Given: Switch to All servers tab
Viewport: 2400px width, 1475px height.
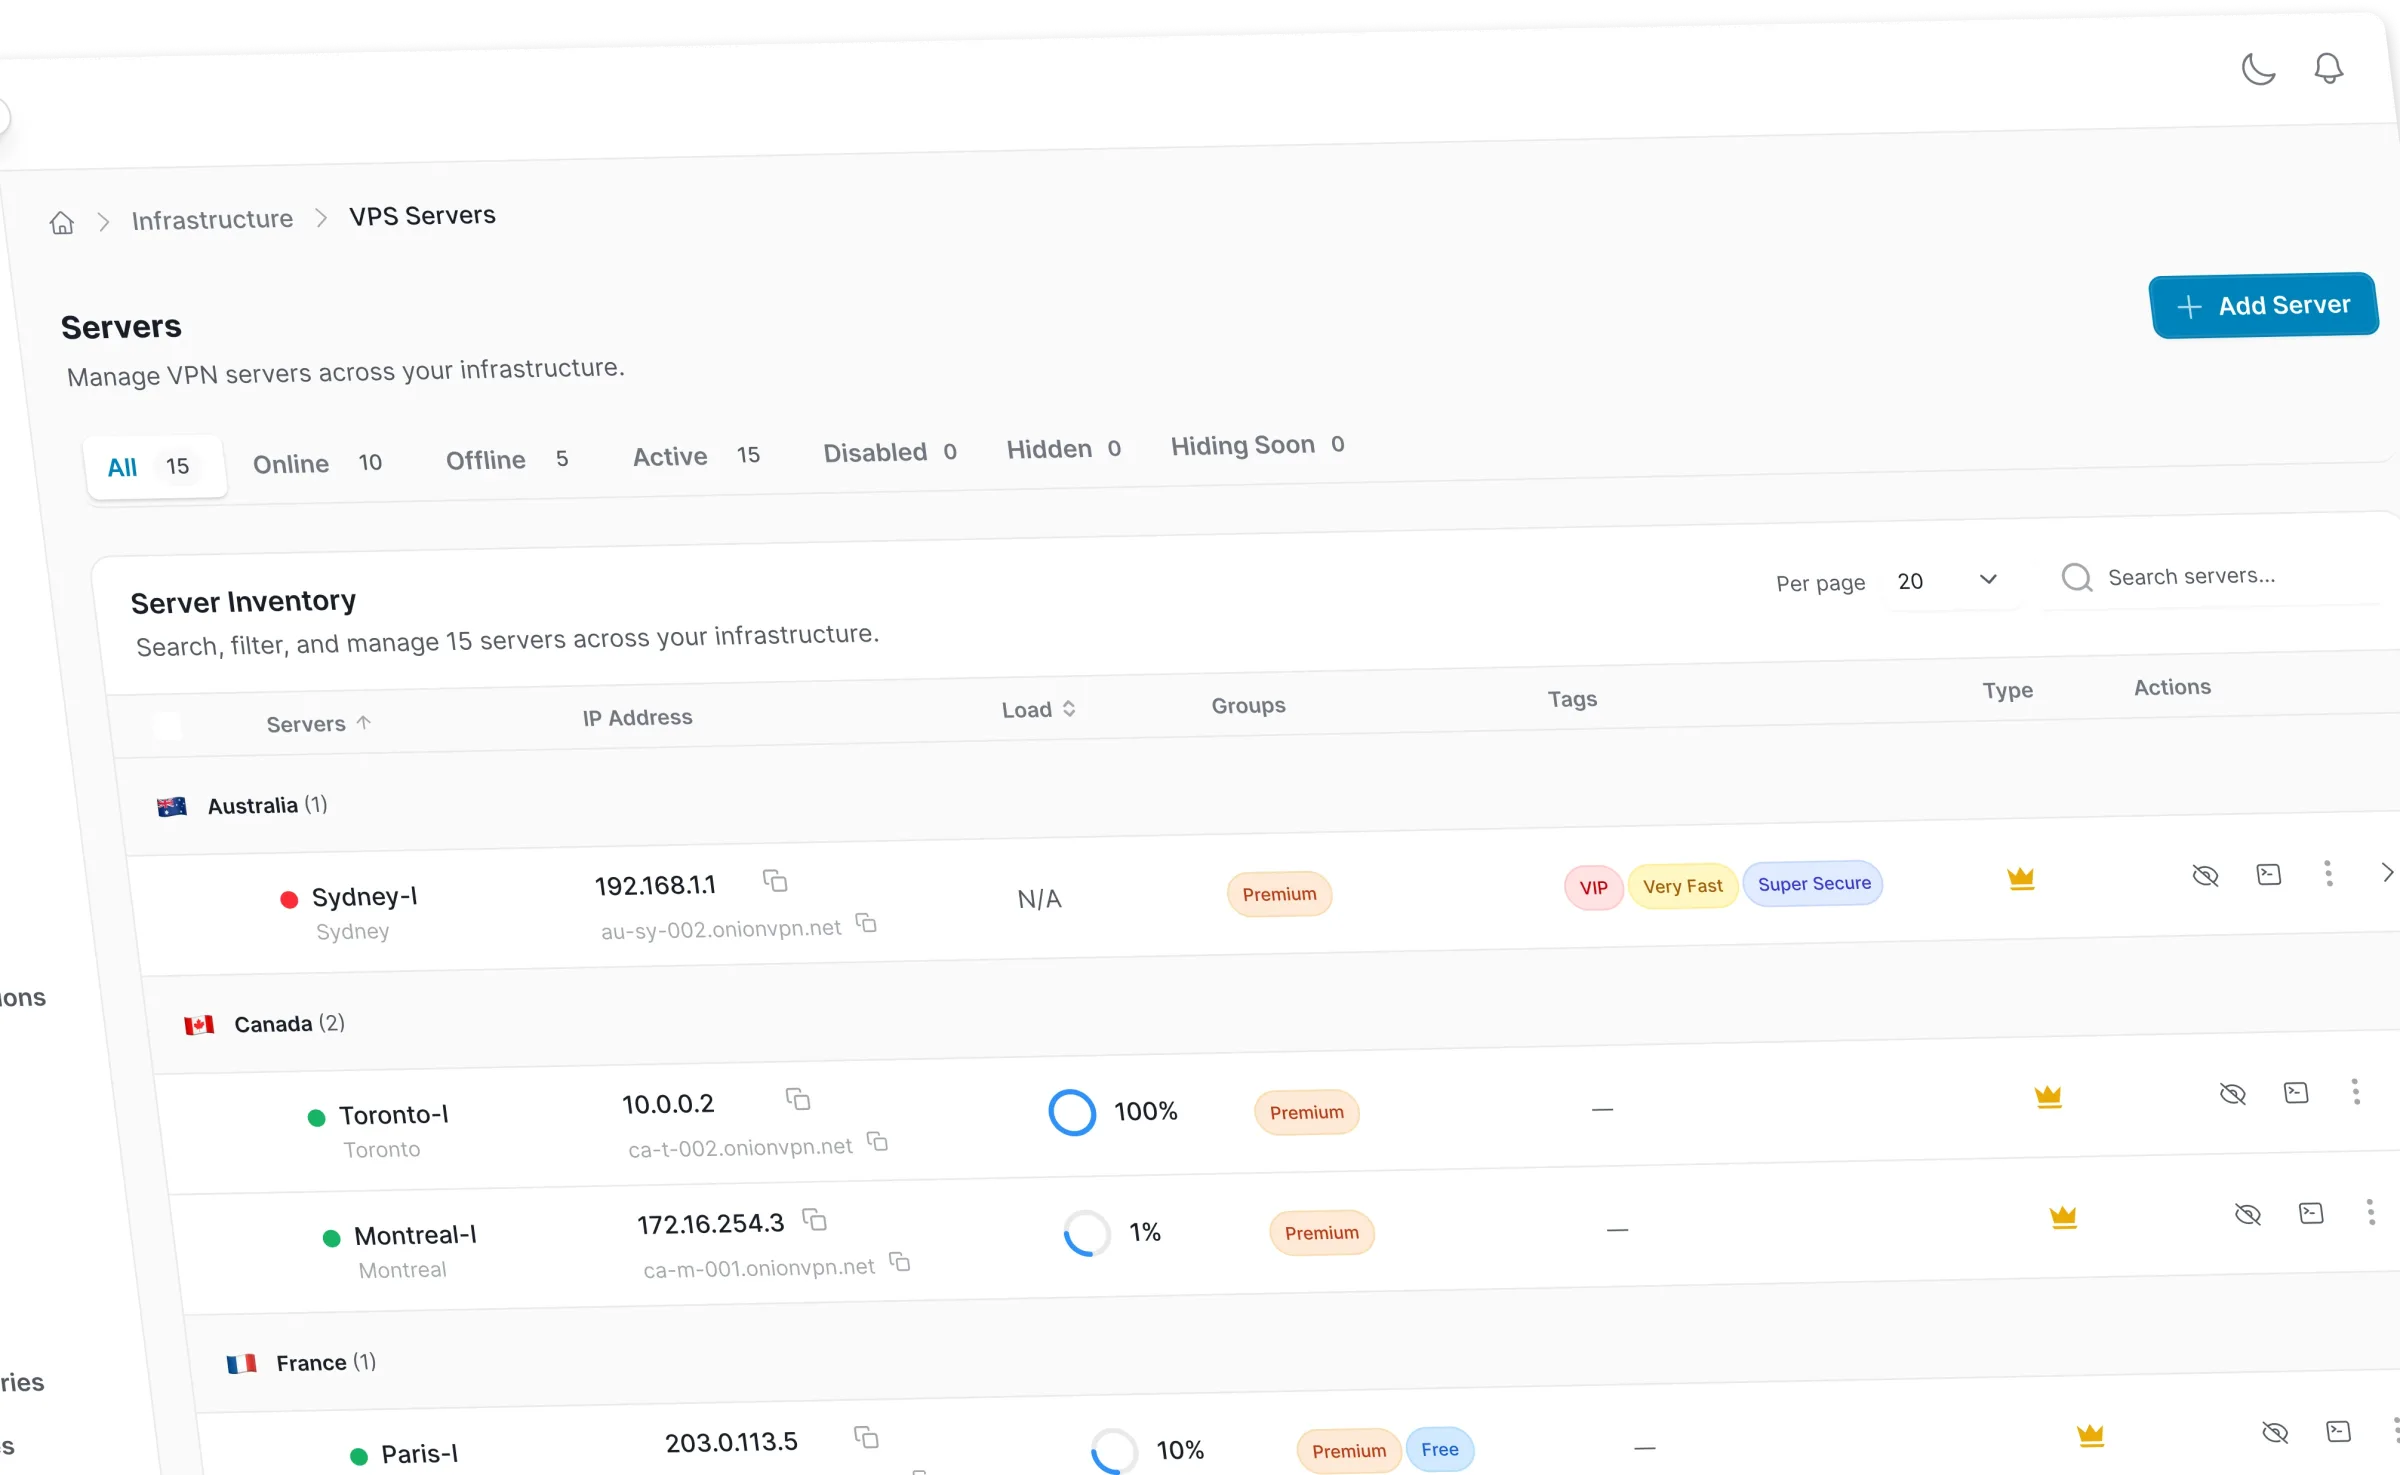Looking at the screenshot, I should pyautogui.click(x=155, y=466).
